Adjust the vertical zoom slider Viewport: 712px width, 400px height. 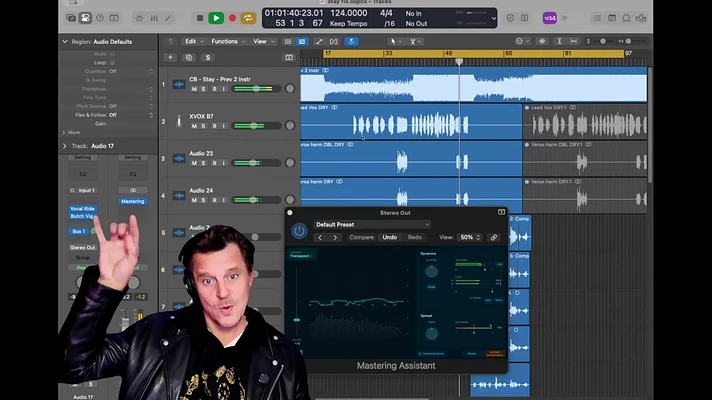tap(603, 41)
